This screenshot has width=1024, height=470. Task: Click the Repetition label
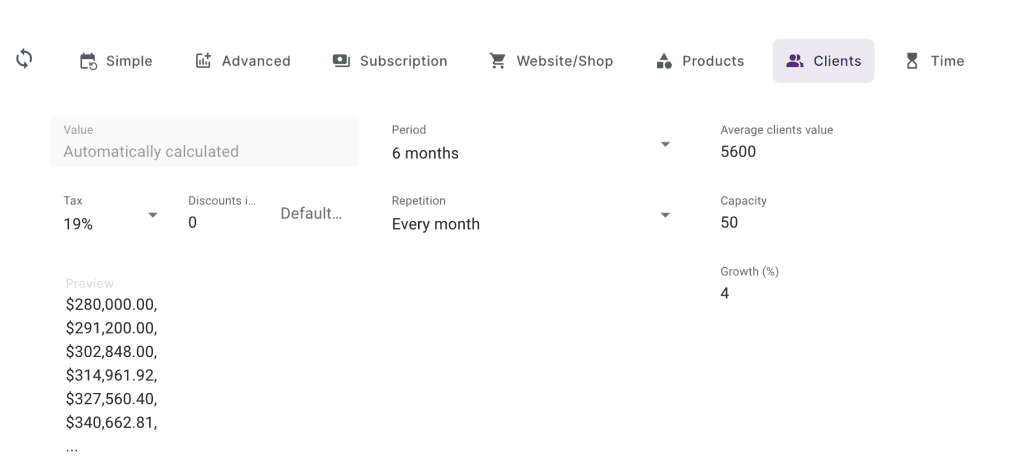point(419,200)
